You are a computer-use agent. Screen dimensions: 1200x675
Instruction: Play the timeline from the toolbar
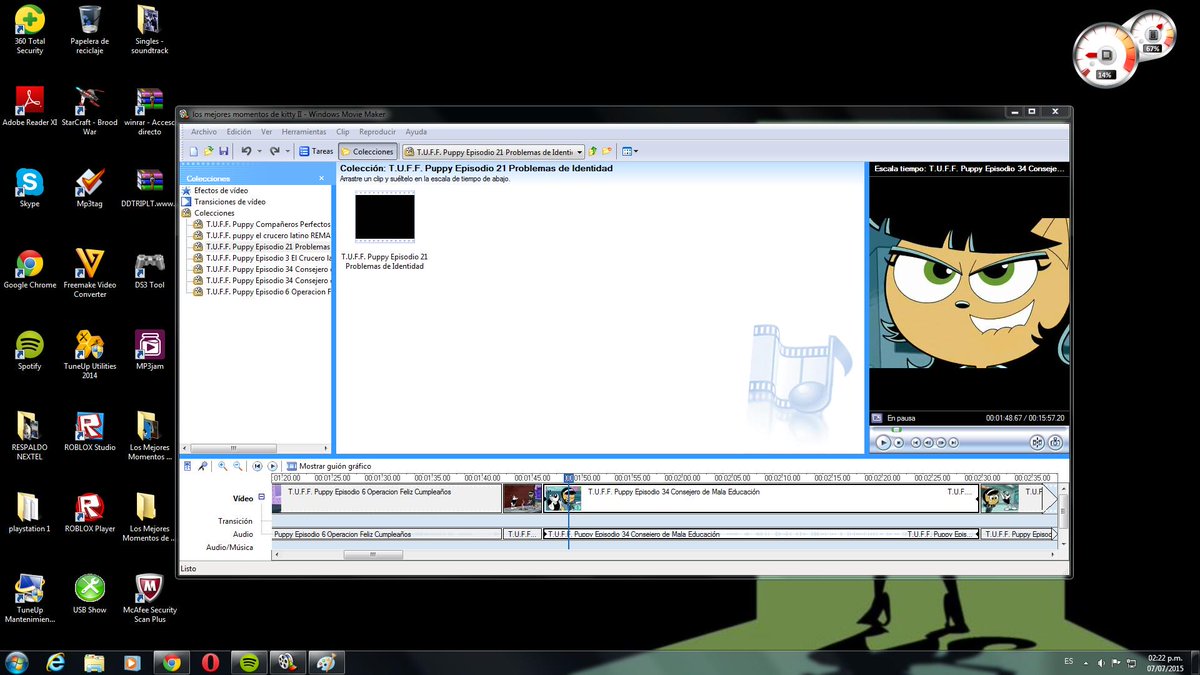[272, 466]
